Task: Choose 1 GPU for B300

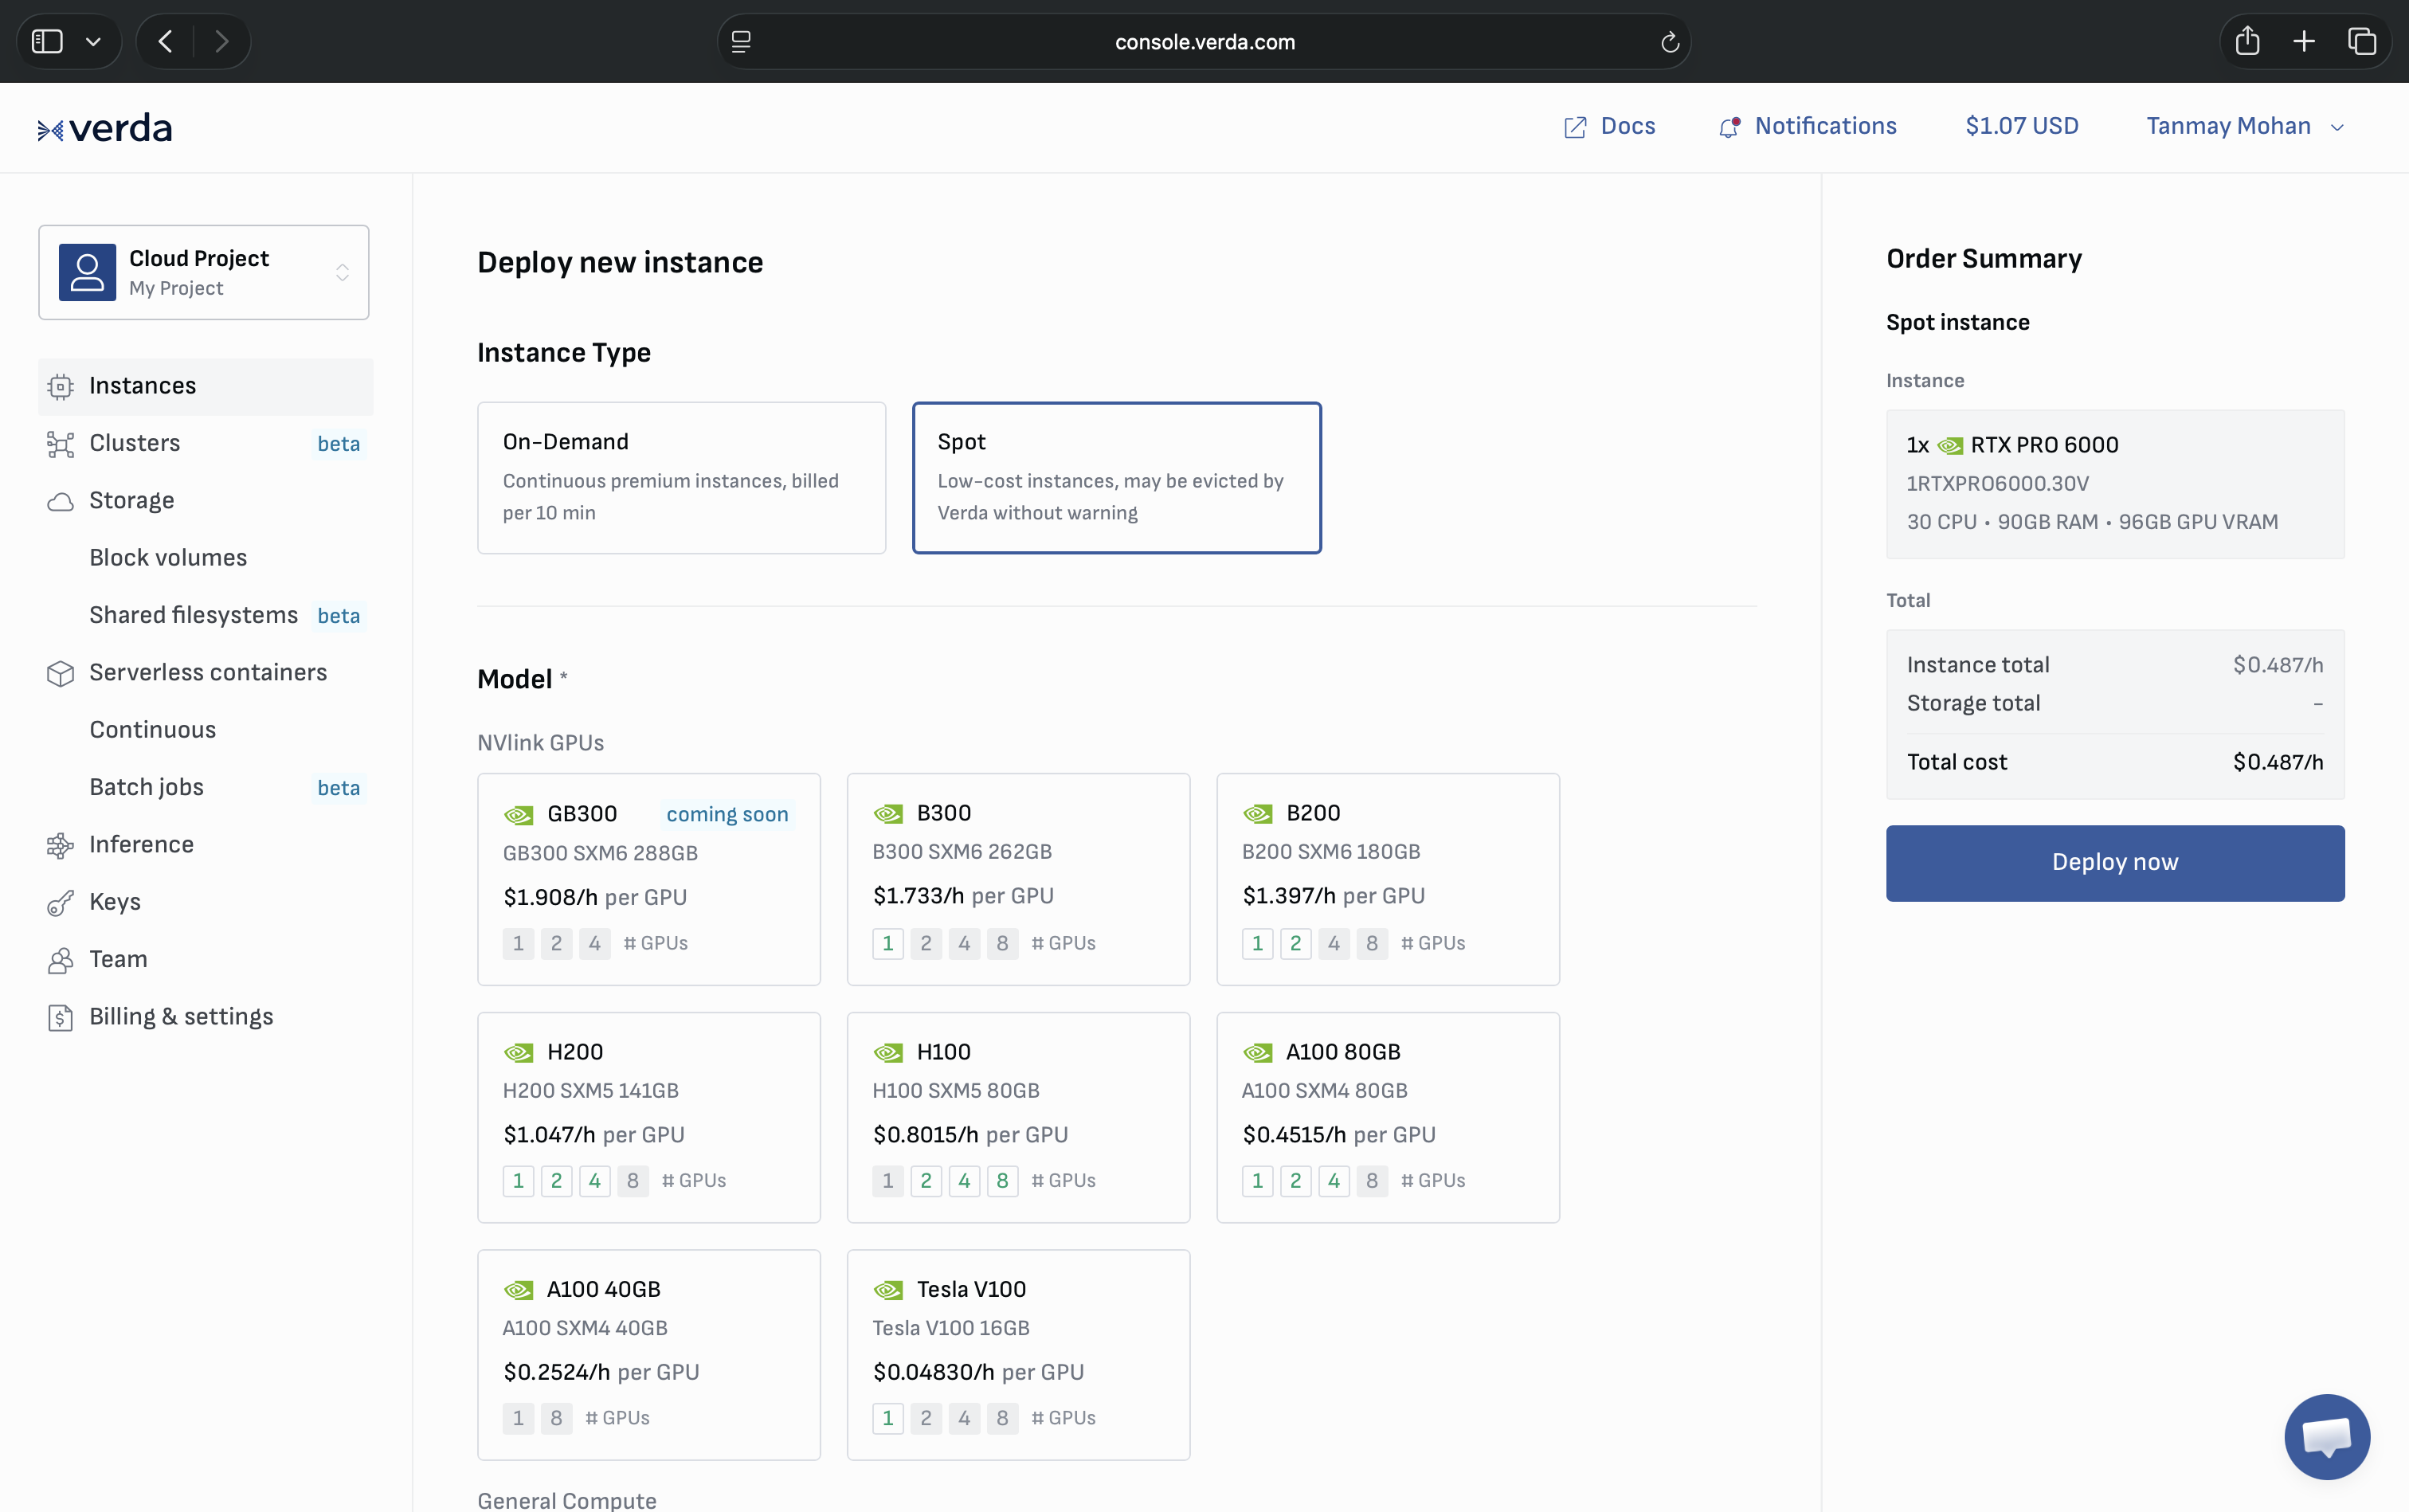Action: 887,944
